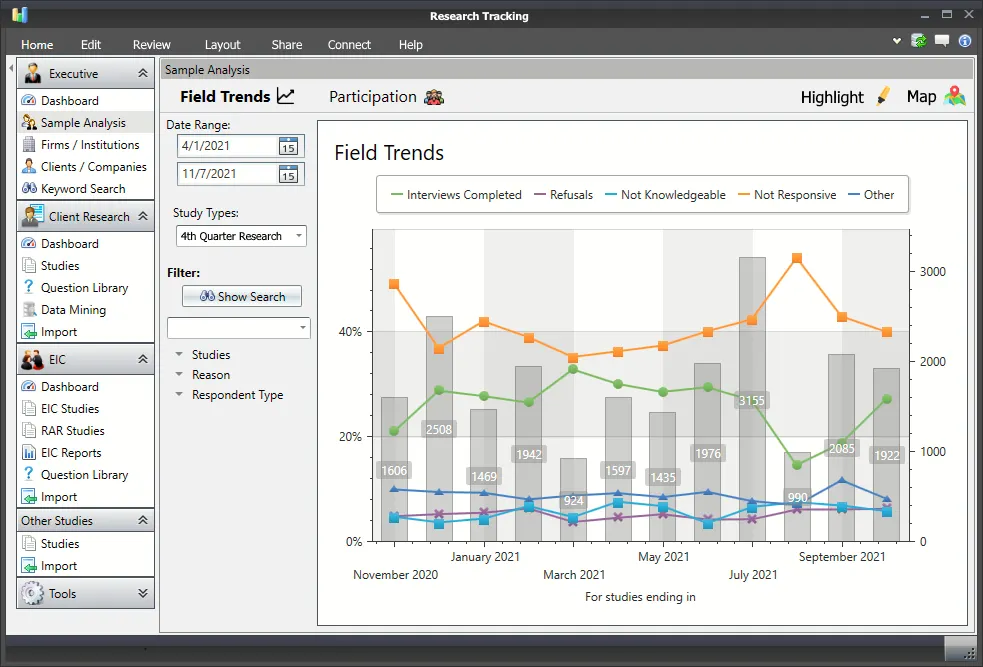Click the RAR Studies document icon

pos(29,431)
